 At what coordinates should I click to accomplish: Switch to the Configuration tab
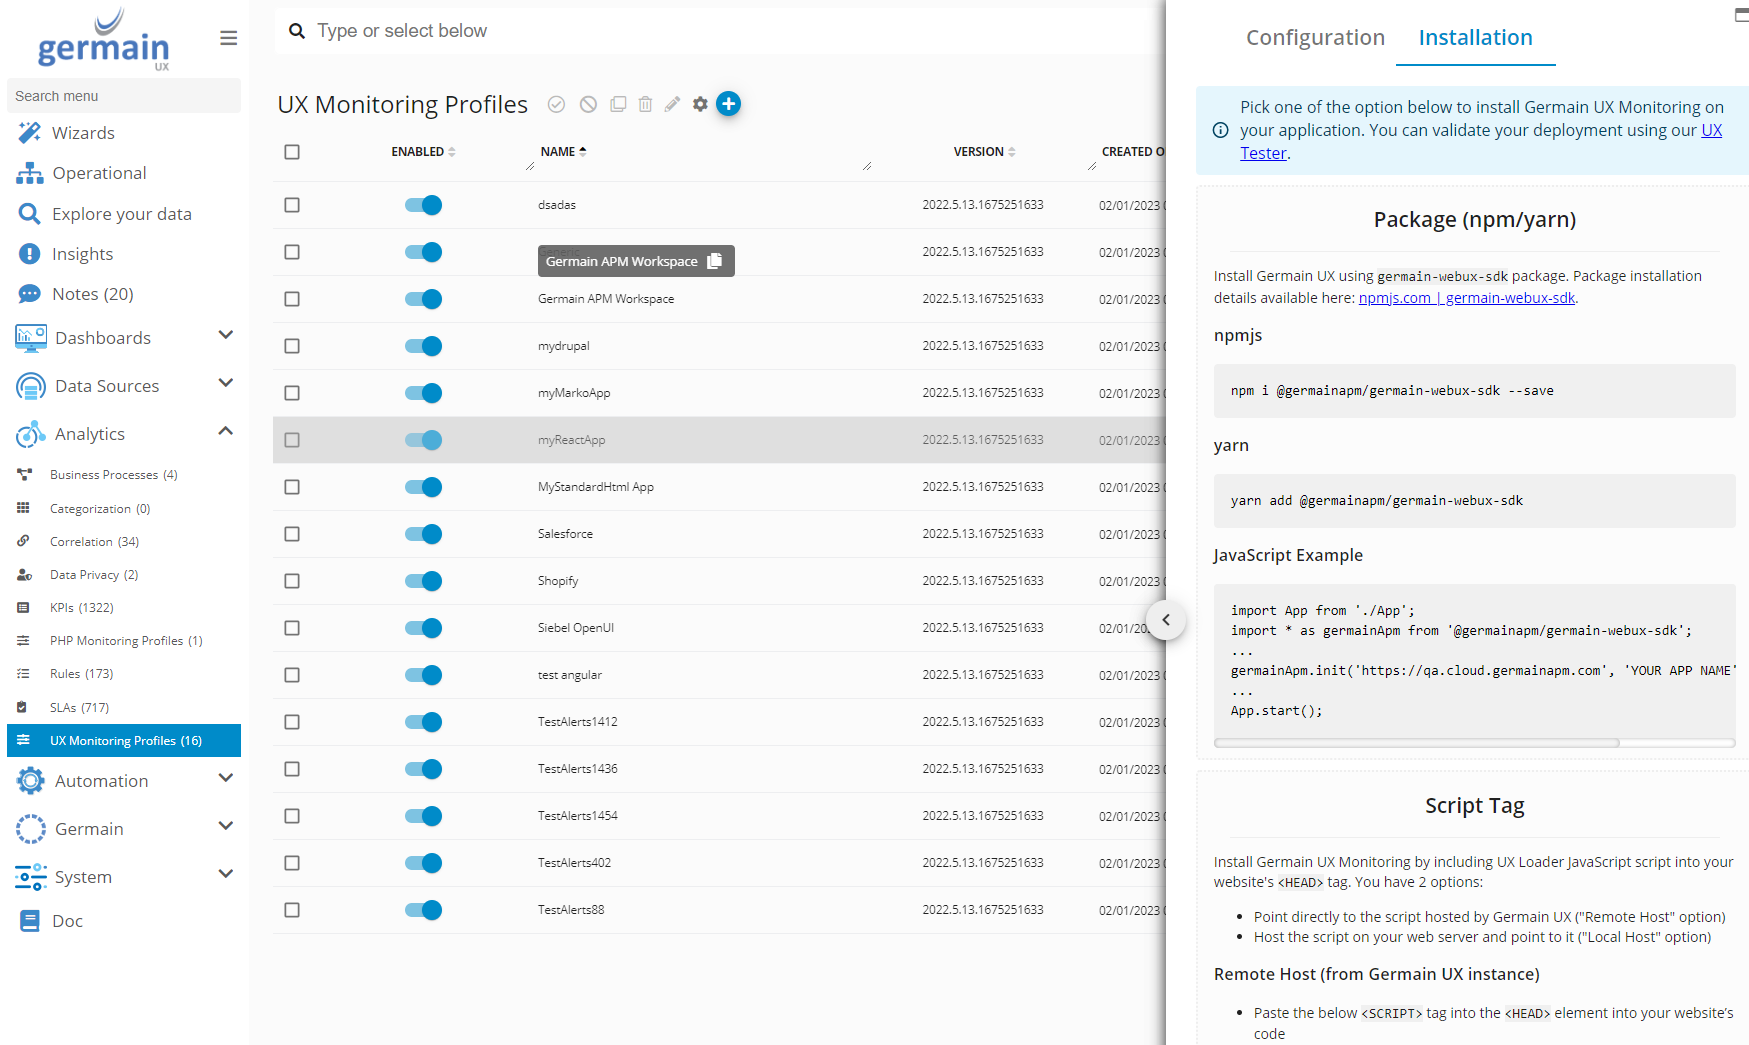[x=1314, y=38]
